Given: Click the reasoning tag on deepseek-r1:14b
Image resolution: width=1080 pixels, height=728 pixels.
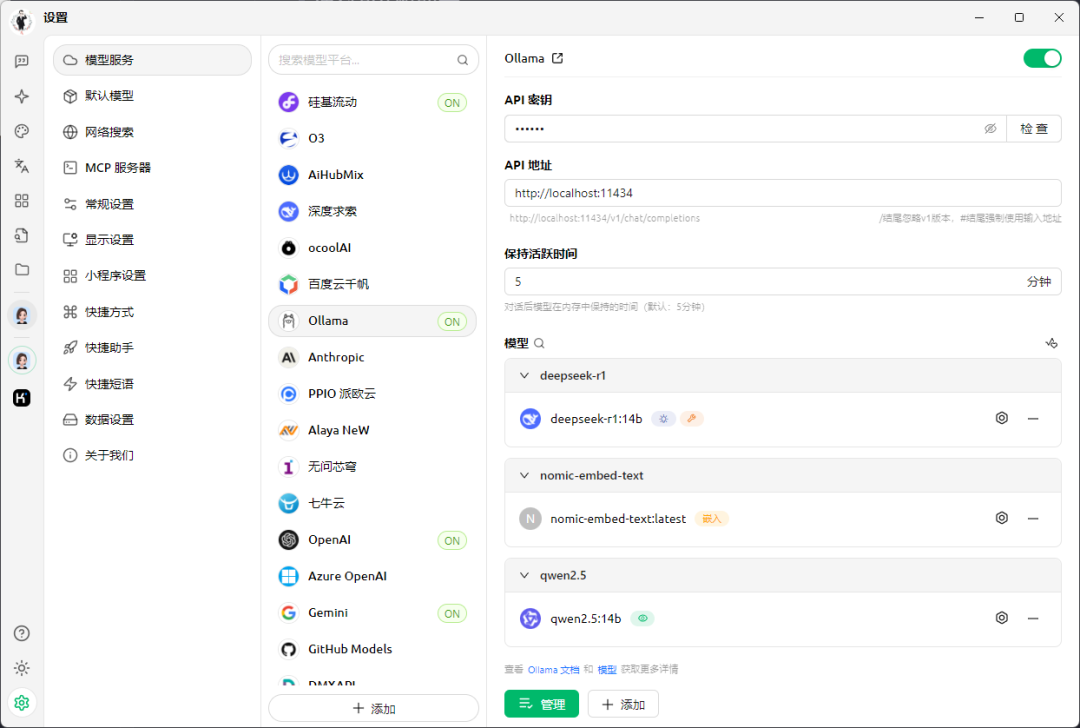Looking at the screenshot, I should tap(663, 419).
